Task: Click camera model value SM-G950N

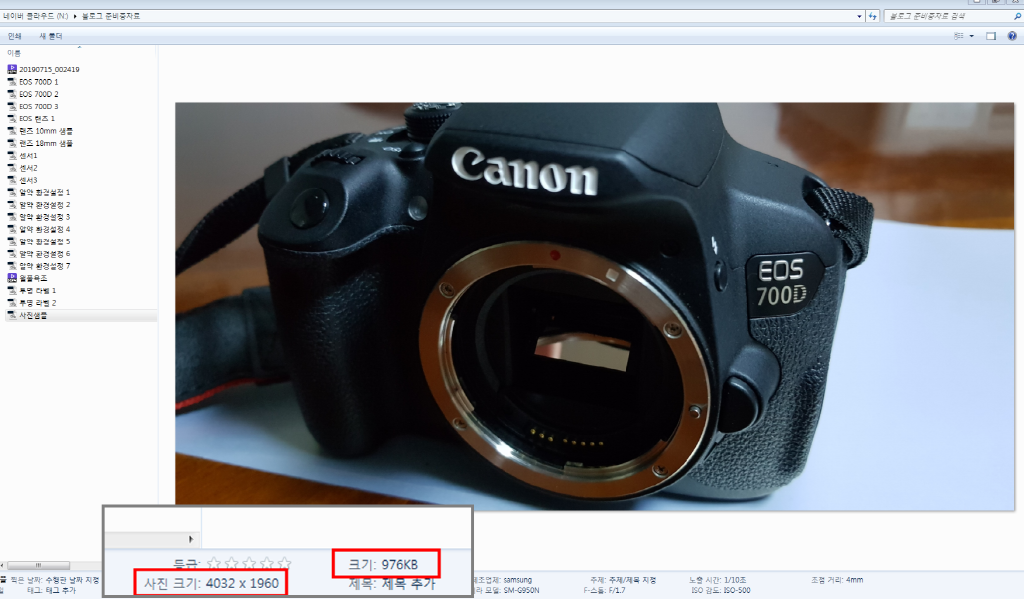Action: [x=521, y=591]
